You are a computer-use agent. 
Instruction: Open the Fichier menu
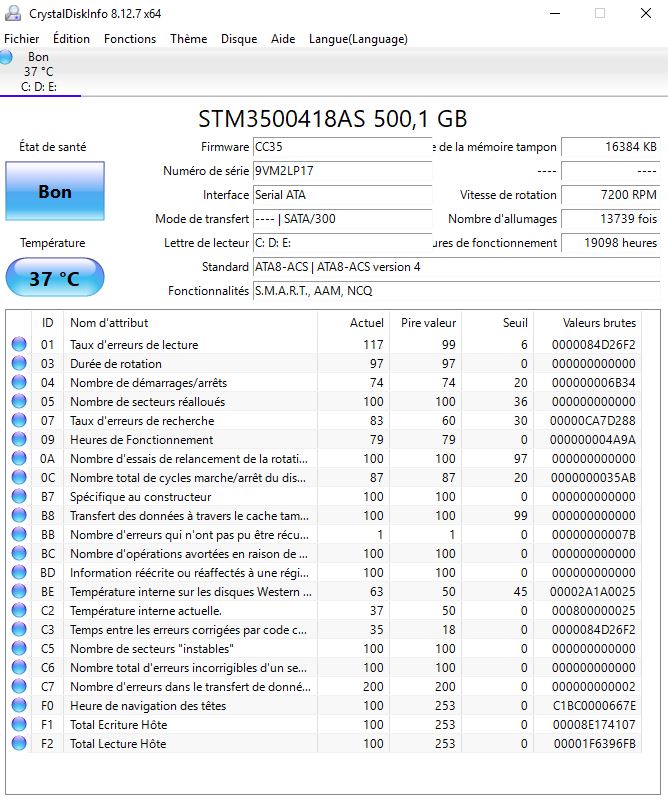pyautogui.click(x=22, y=39)
